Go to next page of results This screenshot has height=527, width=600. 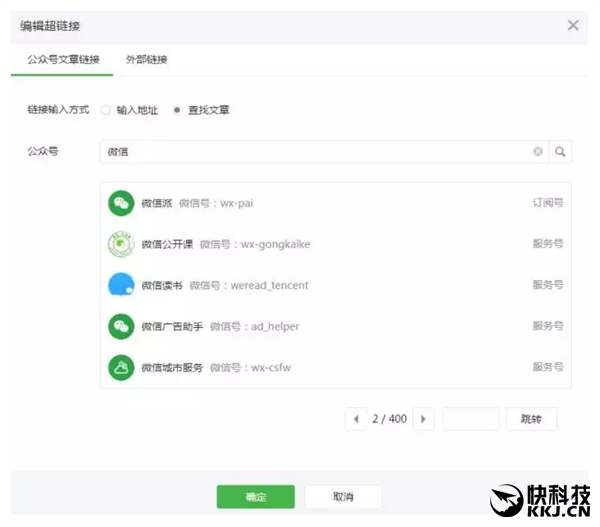pyautogui.click(x=423, y=419)
